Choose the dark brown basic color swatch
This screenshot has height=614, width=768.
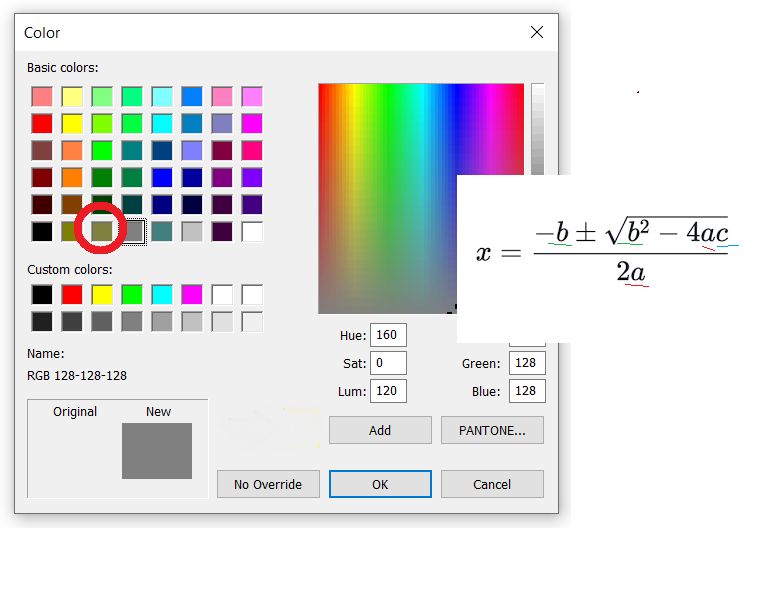42,204
